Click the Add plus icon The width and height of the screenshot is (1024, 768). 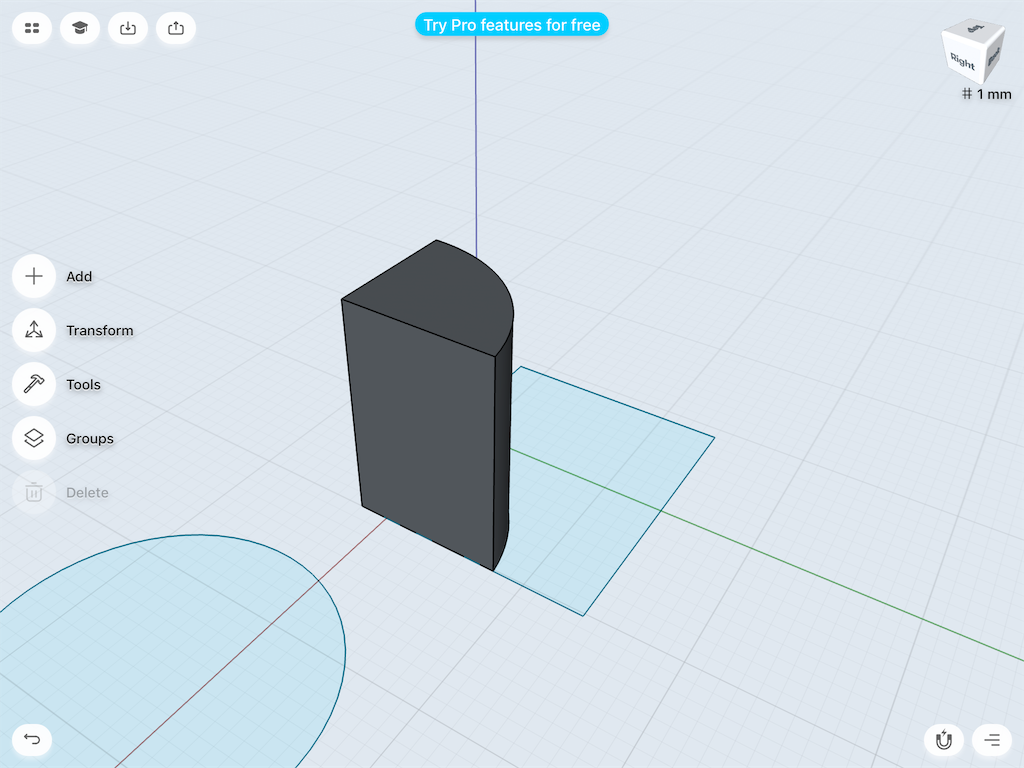pyautogui.click(x=34, y=276)
